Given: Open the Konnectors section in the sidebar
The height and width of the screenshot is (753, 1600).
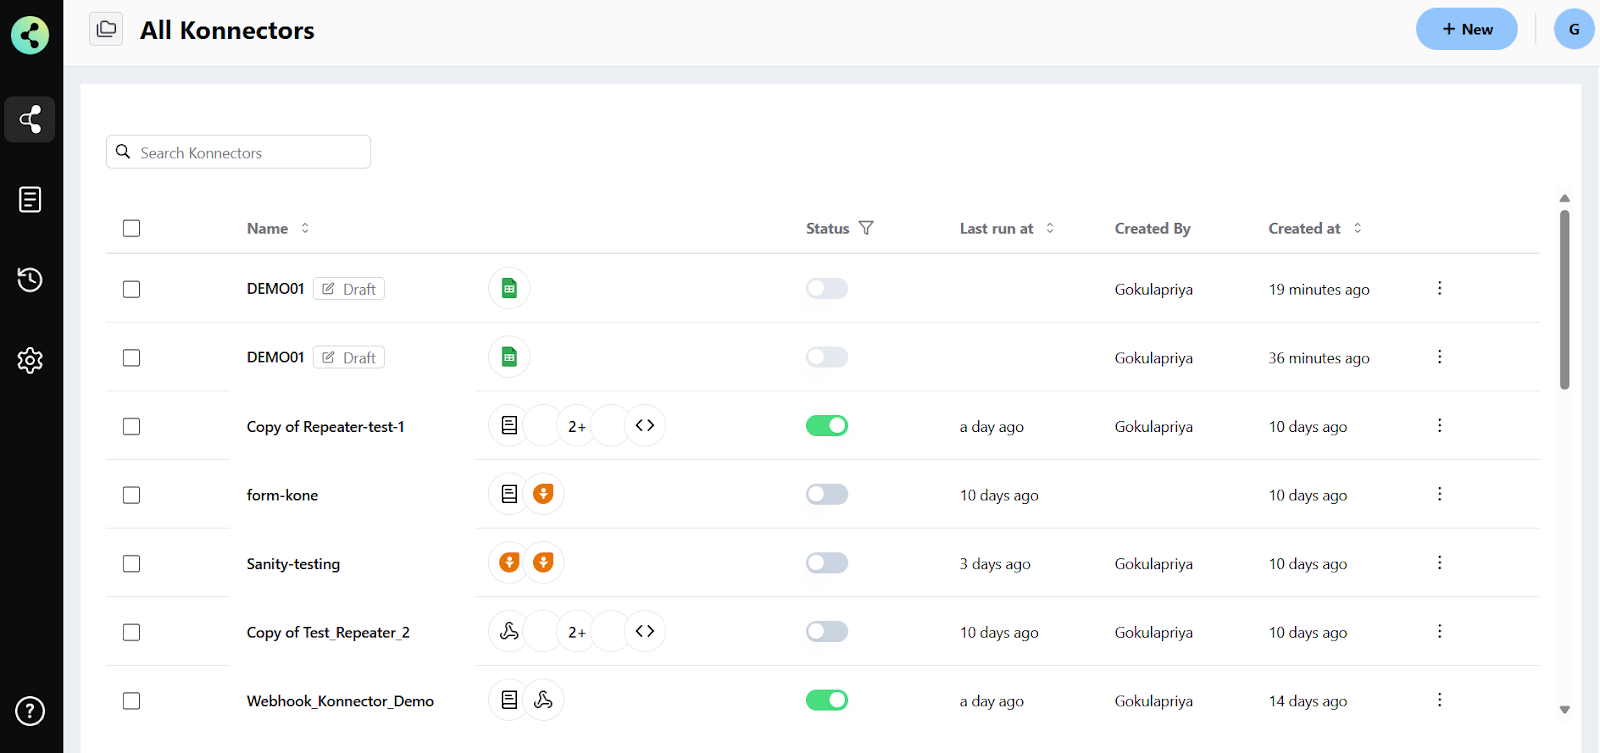Looking at the screenshot, I should [30, 120].
